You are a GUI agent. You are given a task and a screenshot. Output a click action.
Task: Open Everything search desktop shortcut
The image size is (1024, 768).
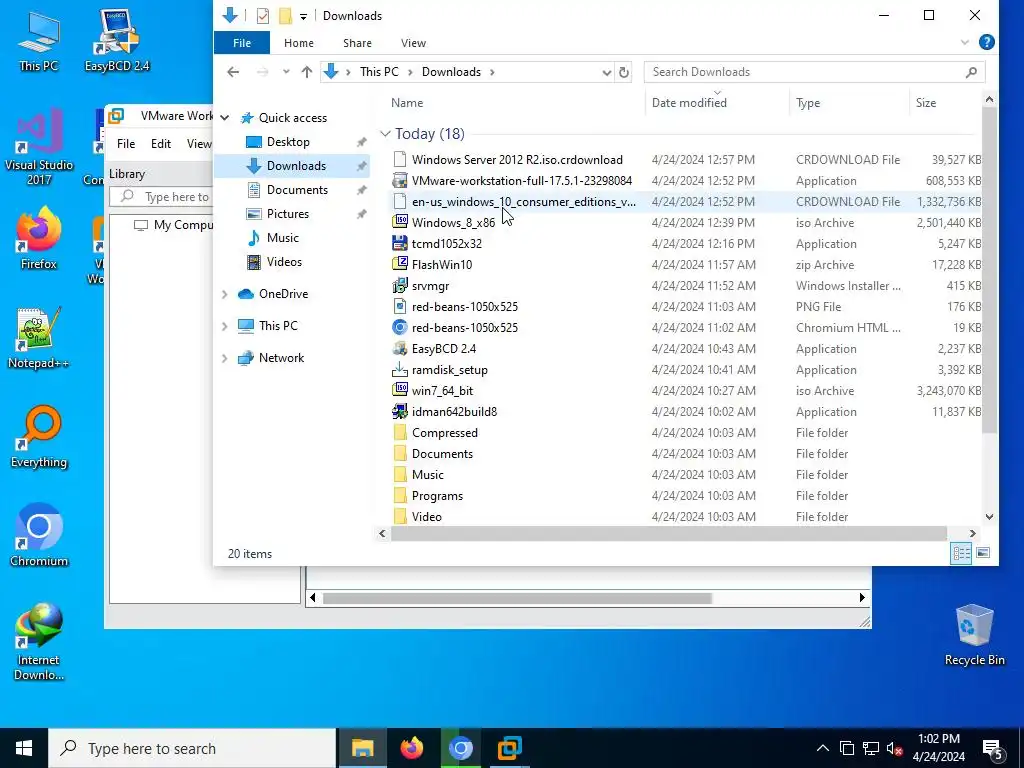tap(39, 438)
